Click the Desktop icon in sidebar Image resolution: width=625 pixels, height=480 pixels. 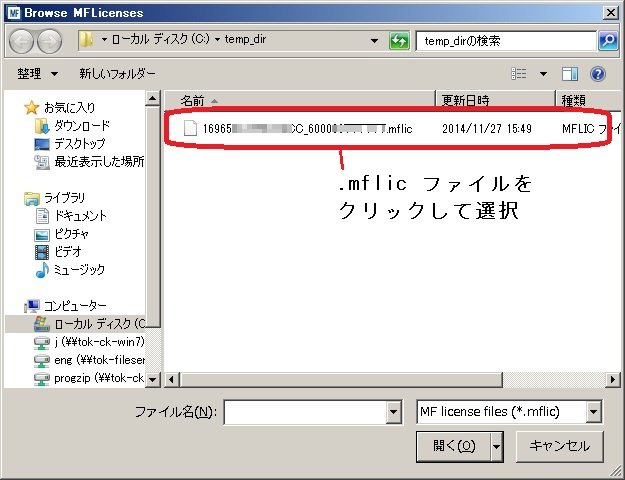point(41,144)
